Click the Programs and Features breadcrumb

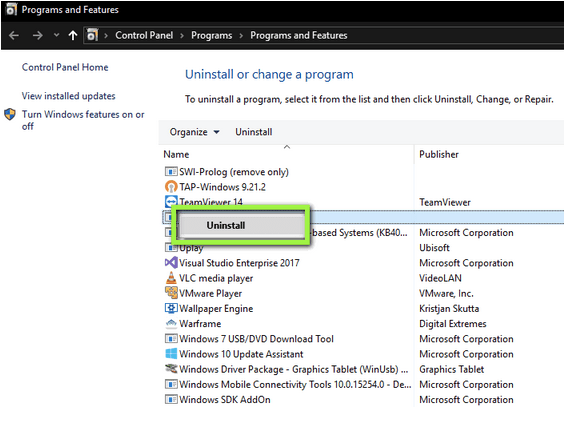point(299,35)
